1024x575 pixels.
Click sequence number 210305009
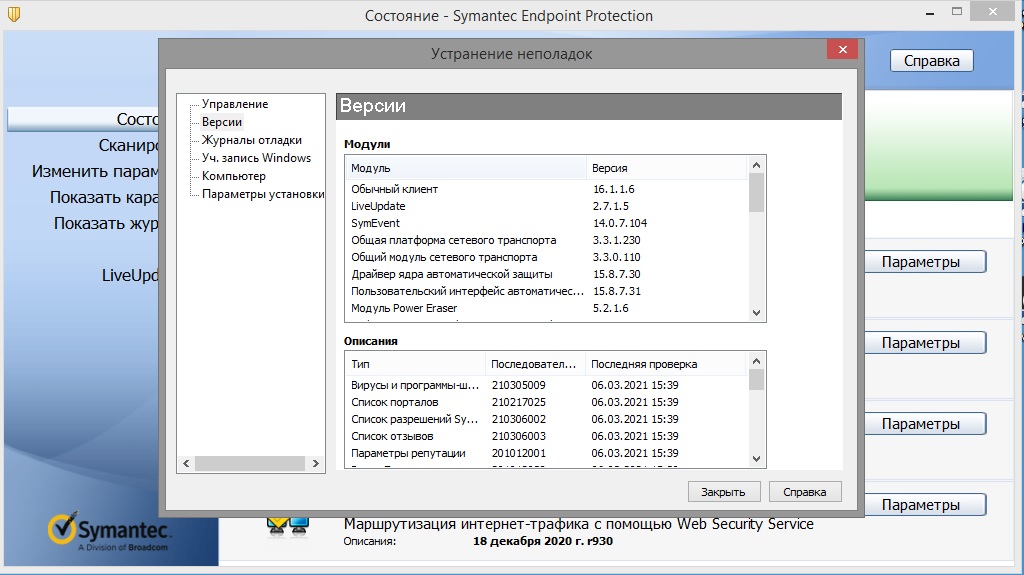click(x=519, y=386)
